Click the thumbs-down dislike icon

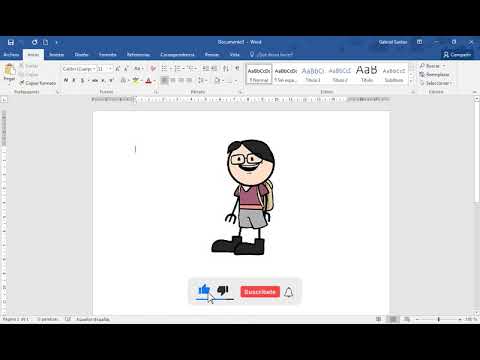[x=223, y=291]
